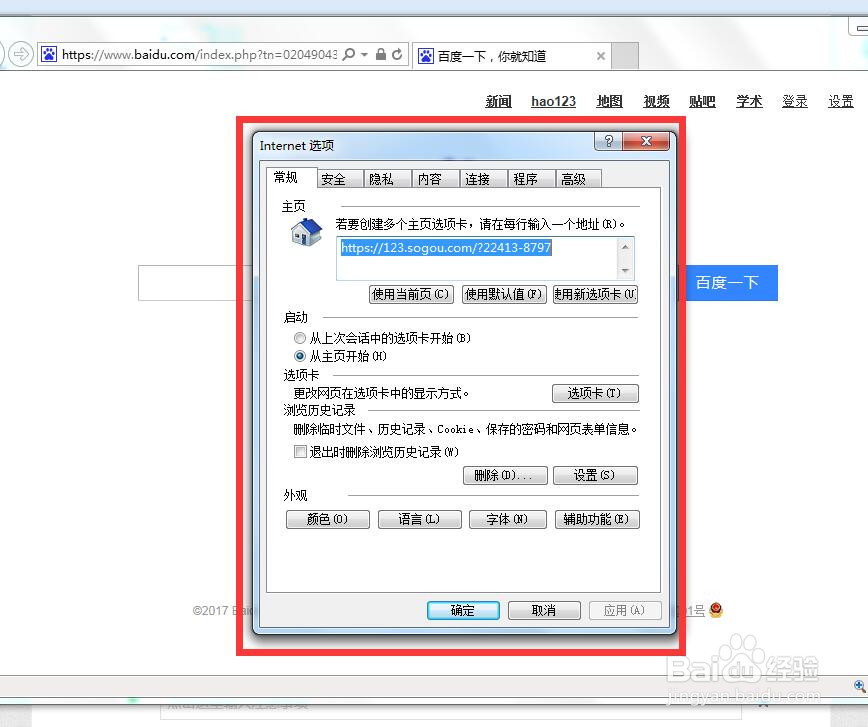Click the 设置 link on Baidu page
The height and width of the screenshot is (727, 868).
[841, 101]
